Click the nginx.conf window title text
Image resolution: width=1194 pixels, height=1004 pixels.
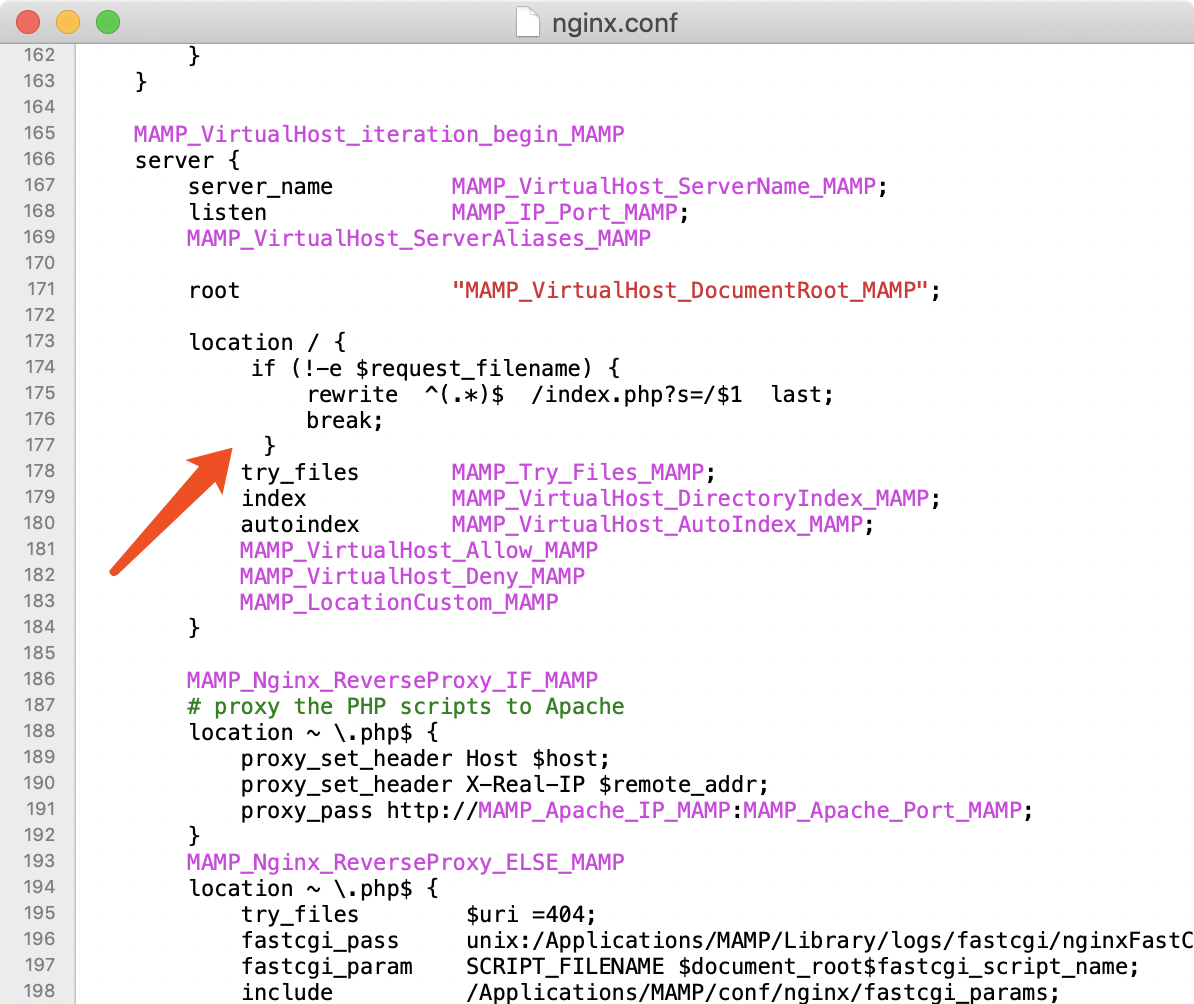tap(615, 23)
